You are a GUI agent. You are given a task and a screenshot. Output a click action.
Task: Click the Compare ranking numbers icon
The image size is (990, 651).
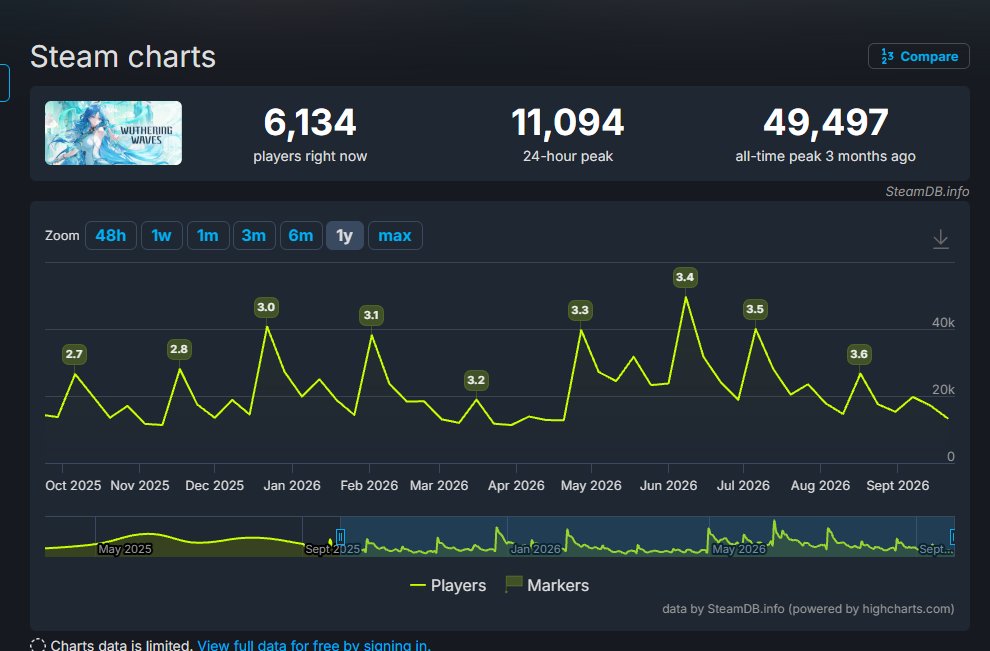887,56
